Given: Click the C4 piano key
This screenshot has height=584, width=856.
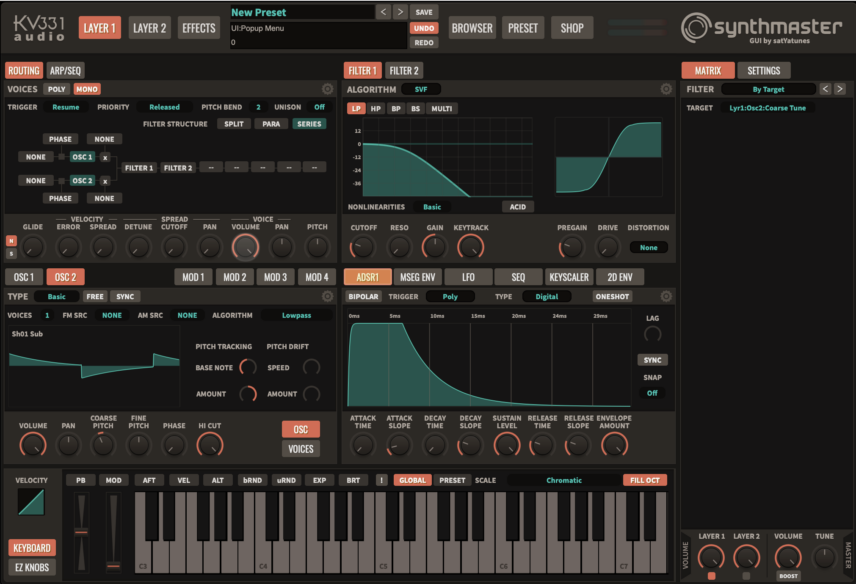Looking at the screenshot, I should pyautogui.click(x=263, y=558).
